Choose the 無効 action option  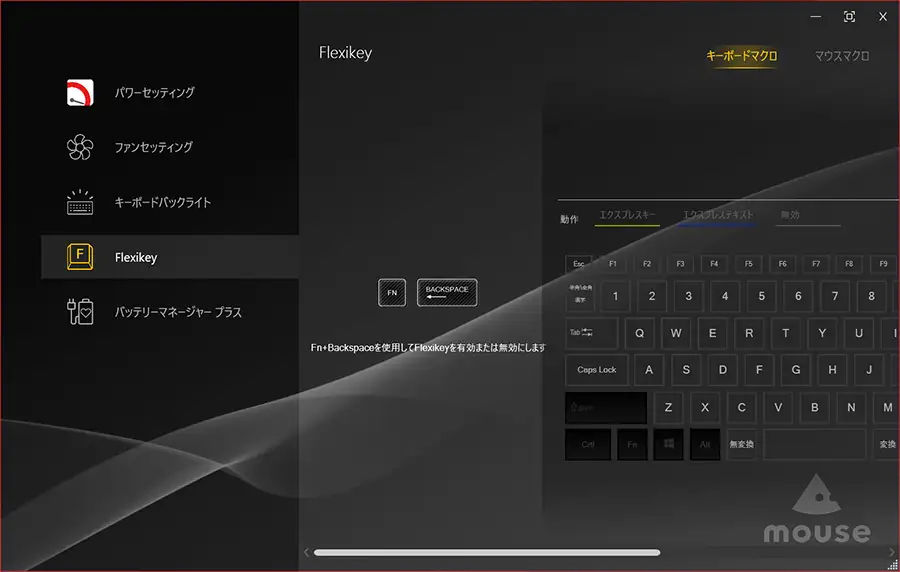pos(790,215)
